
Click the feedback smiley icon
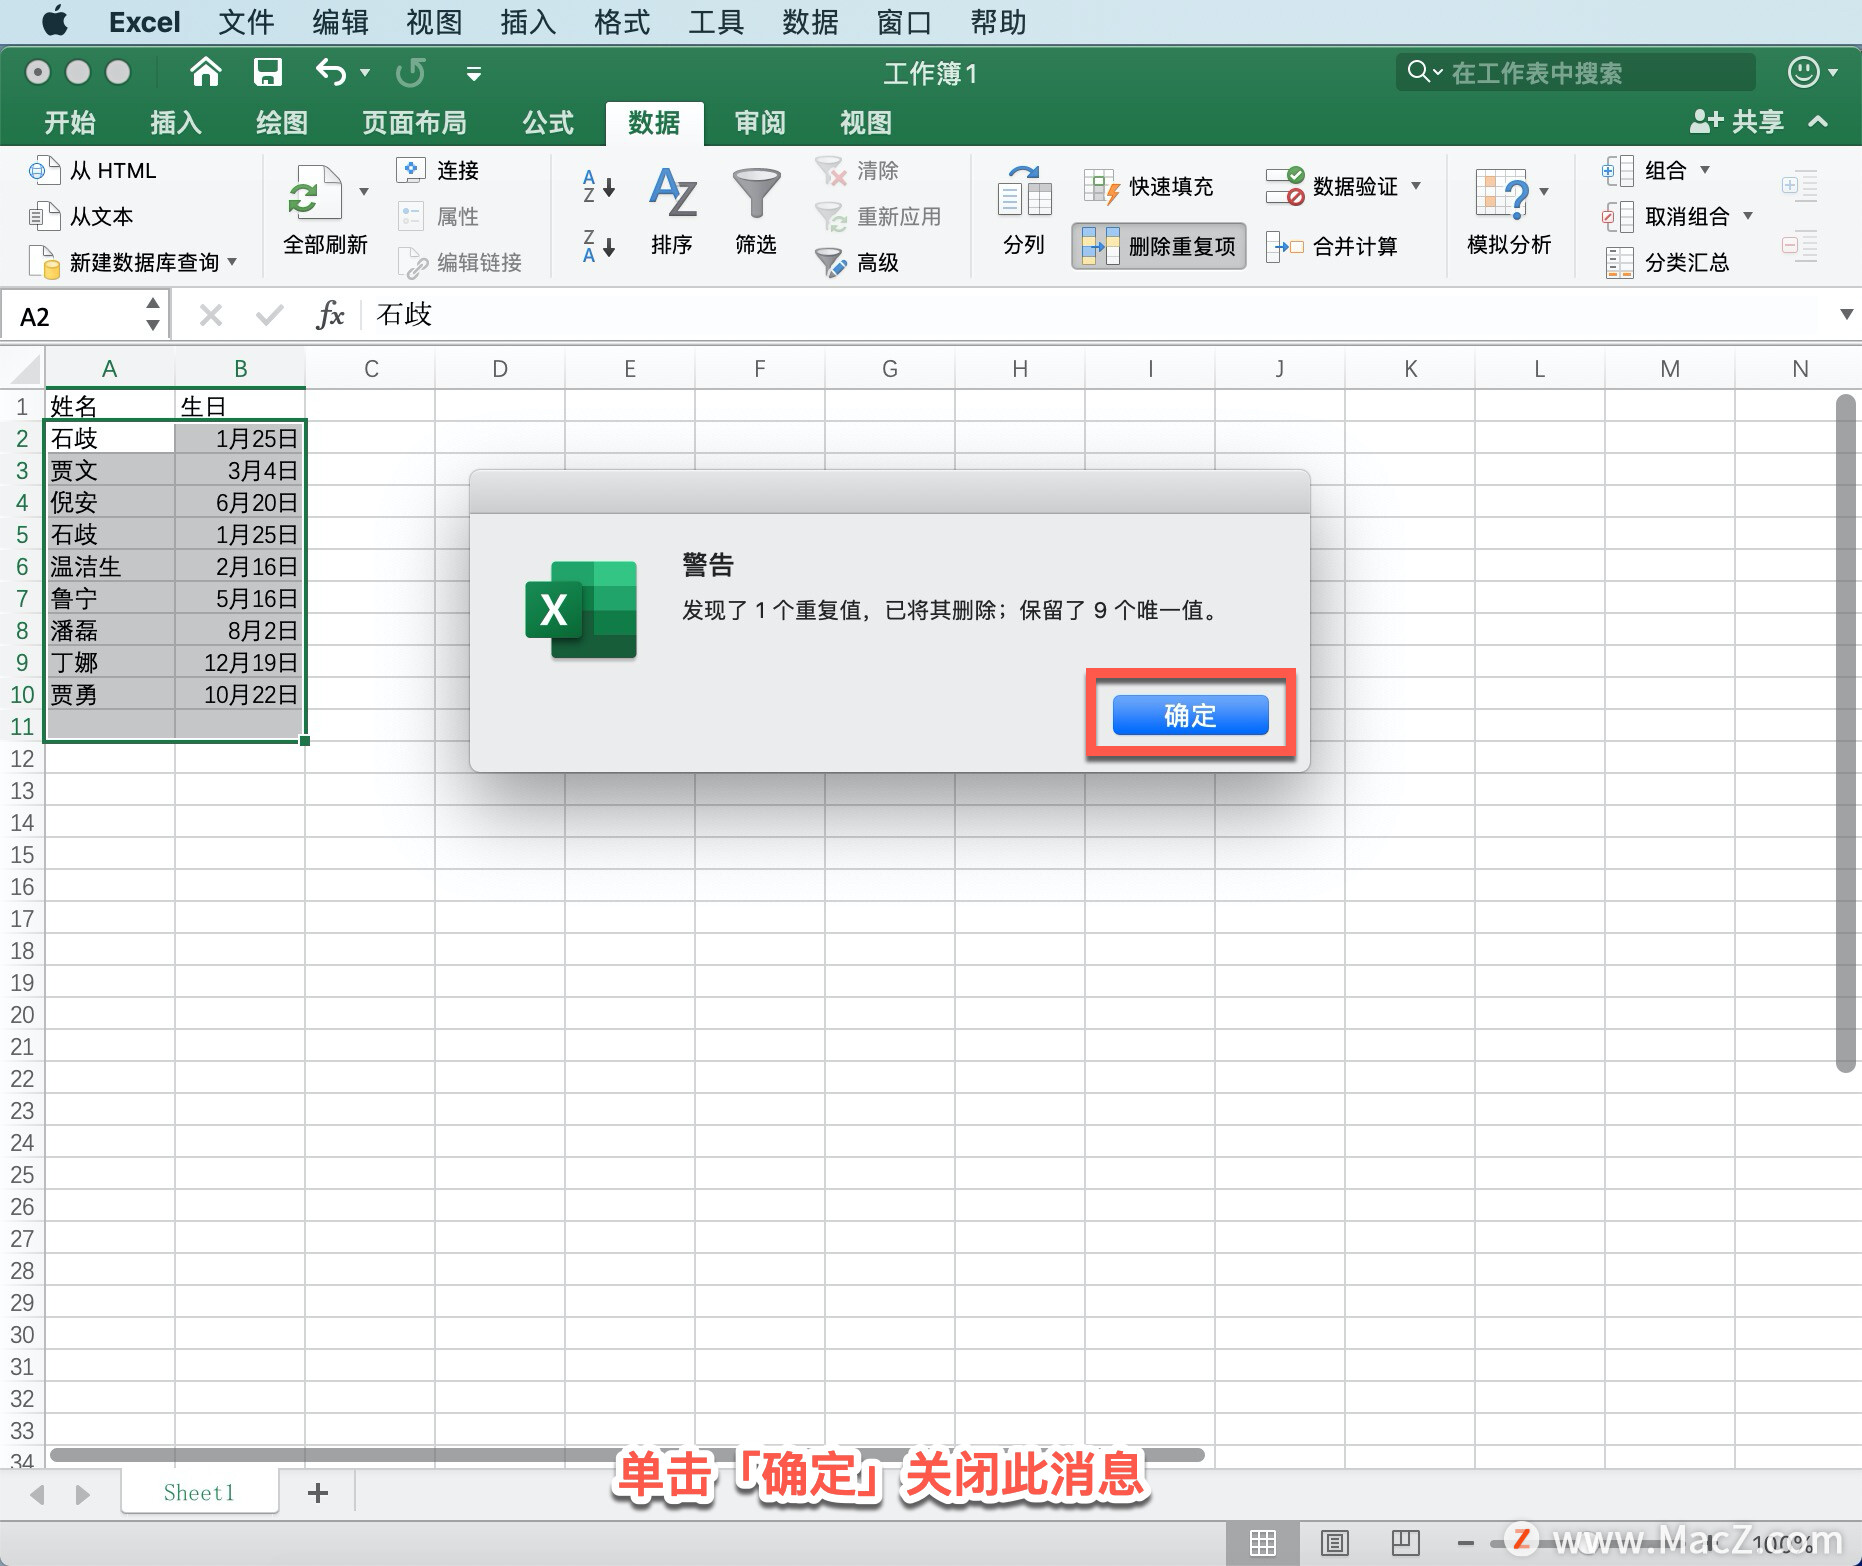pos(1803,72)
